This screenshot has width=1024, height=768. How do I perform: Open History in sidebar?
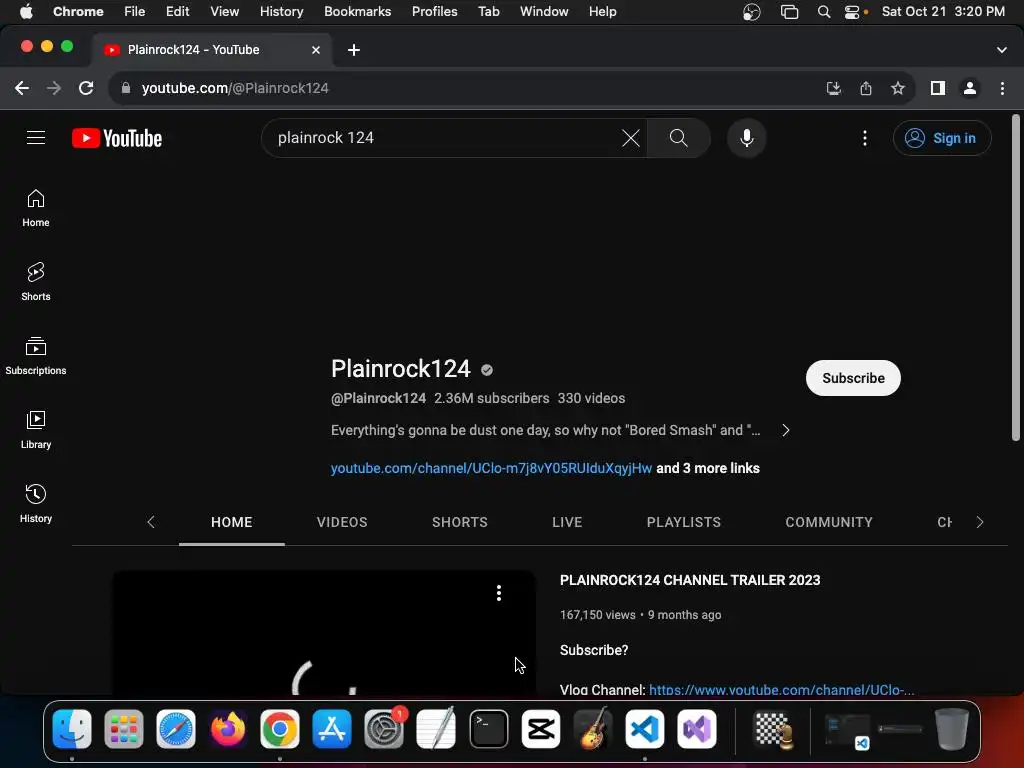pos(36,504)
